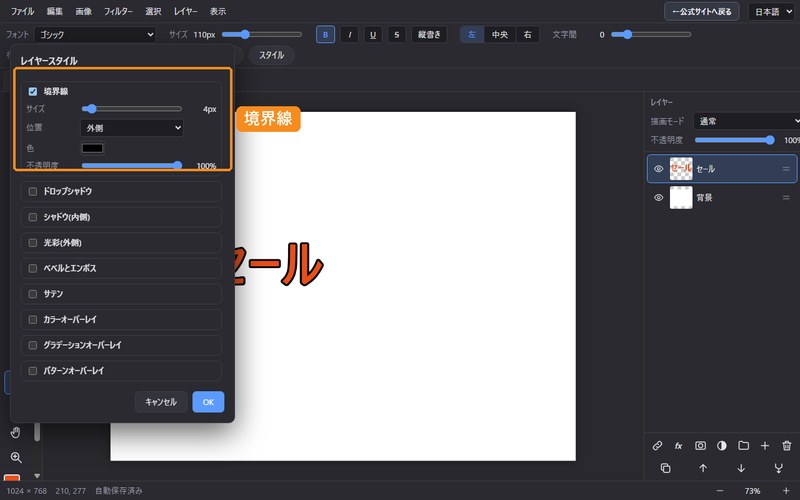Viewport: 800px width, 500px height.
Task: Click the half-circle adjustment layer icon
Action: pyautogui.click(x=721, y=445)
